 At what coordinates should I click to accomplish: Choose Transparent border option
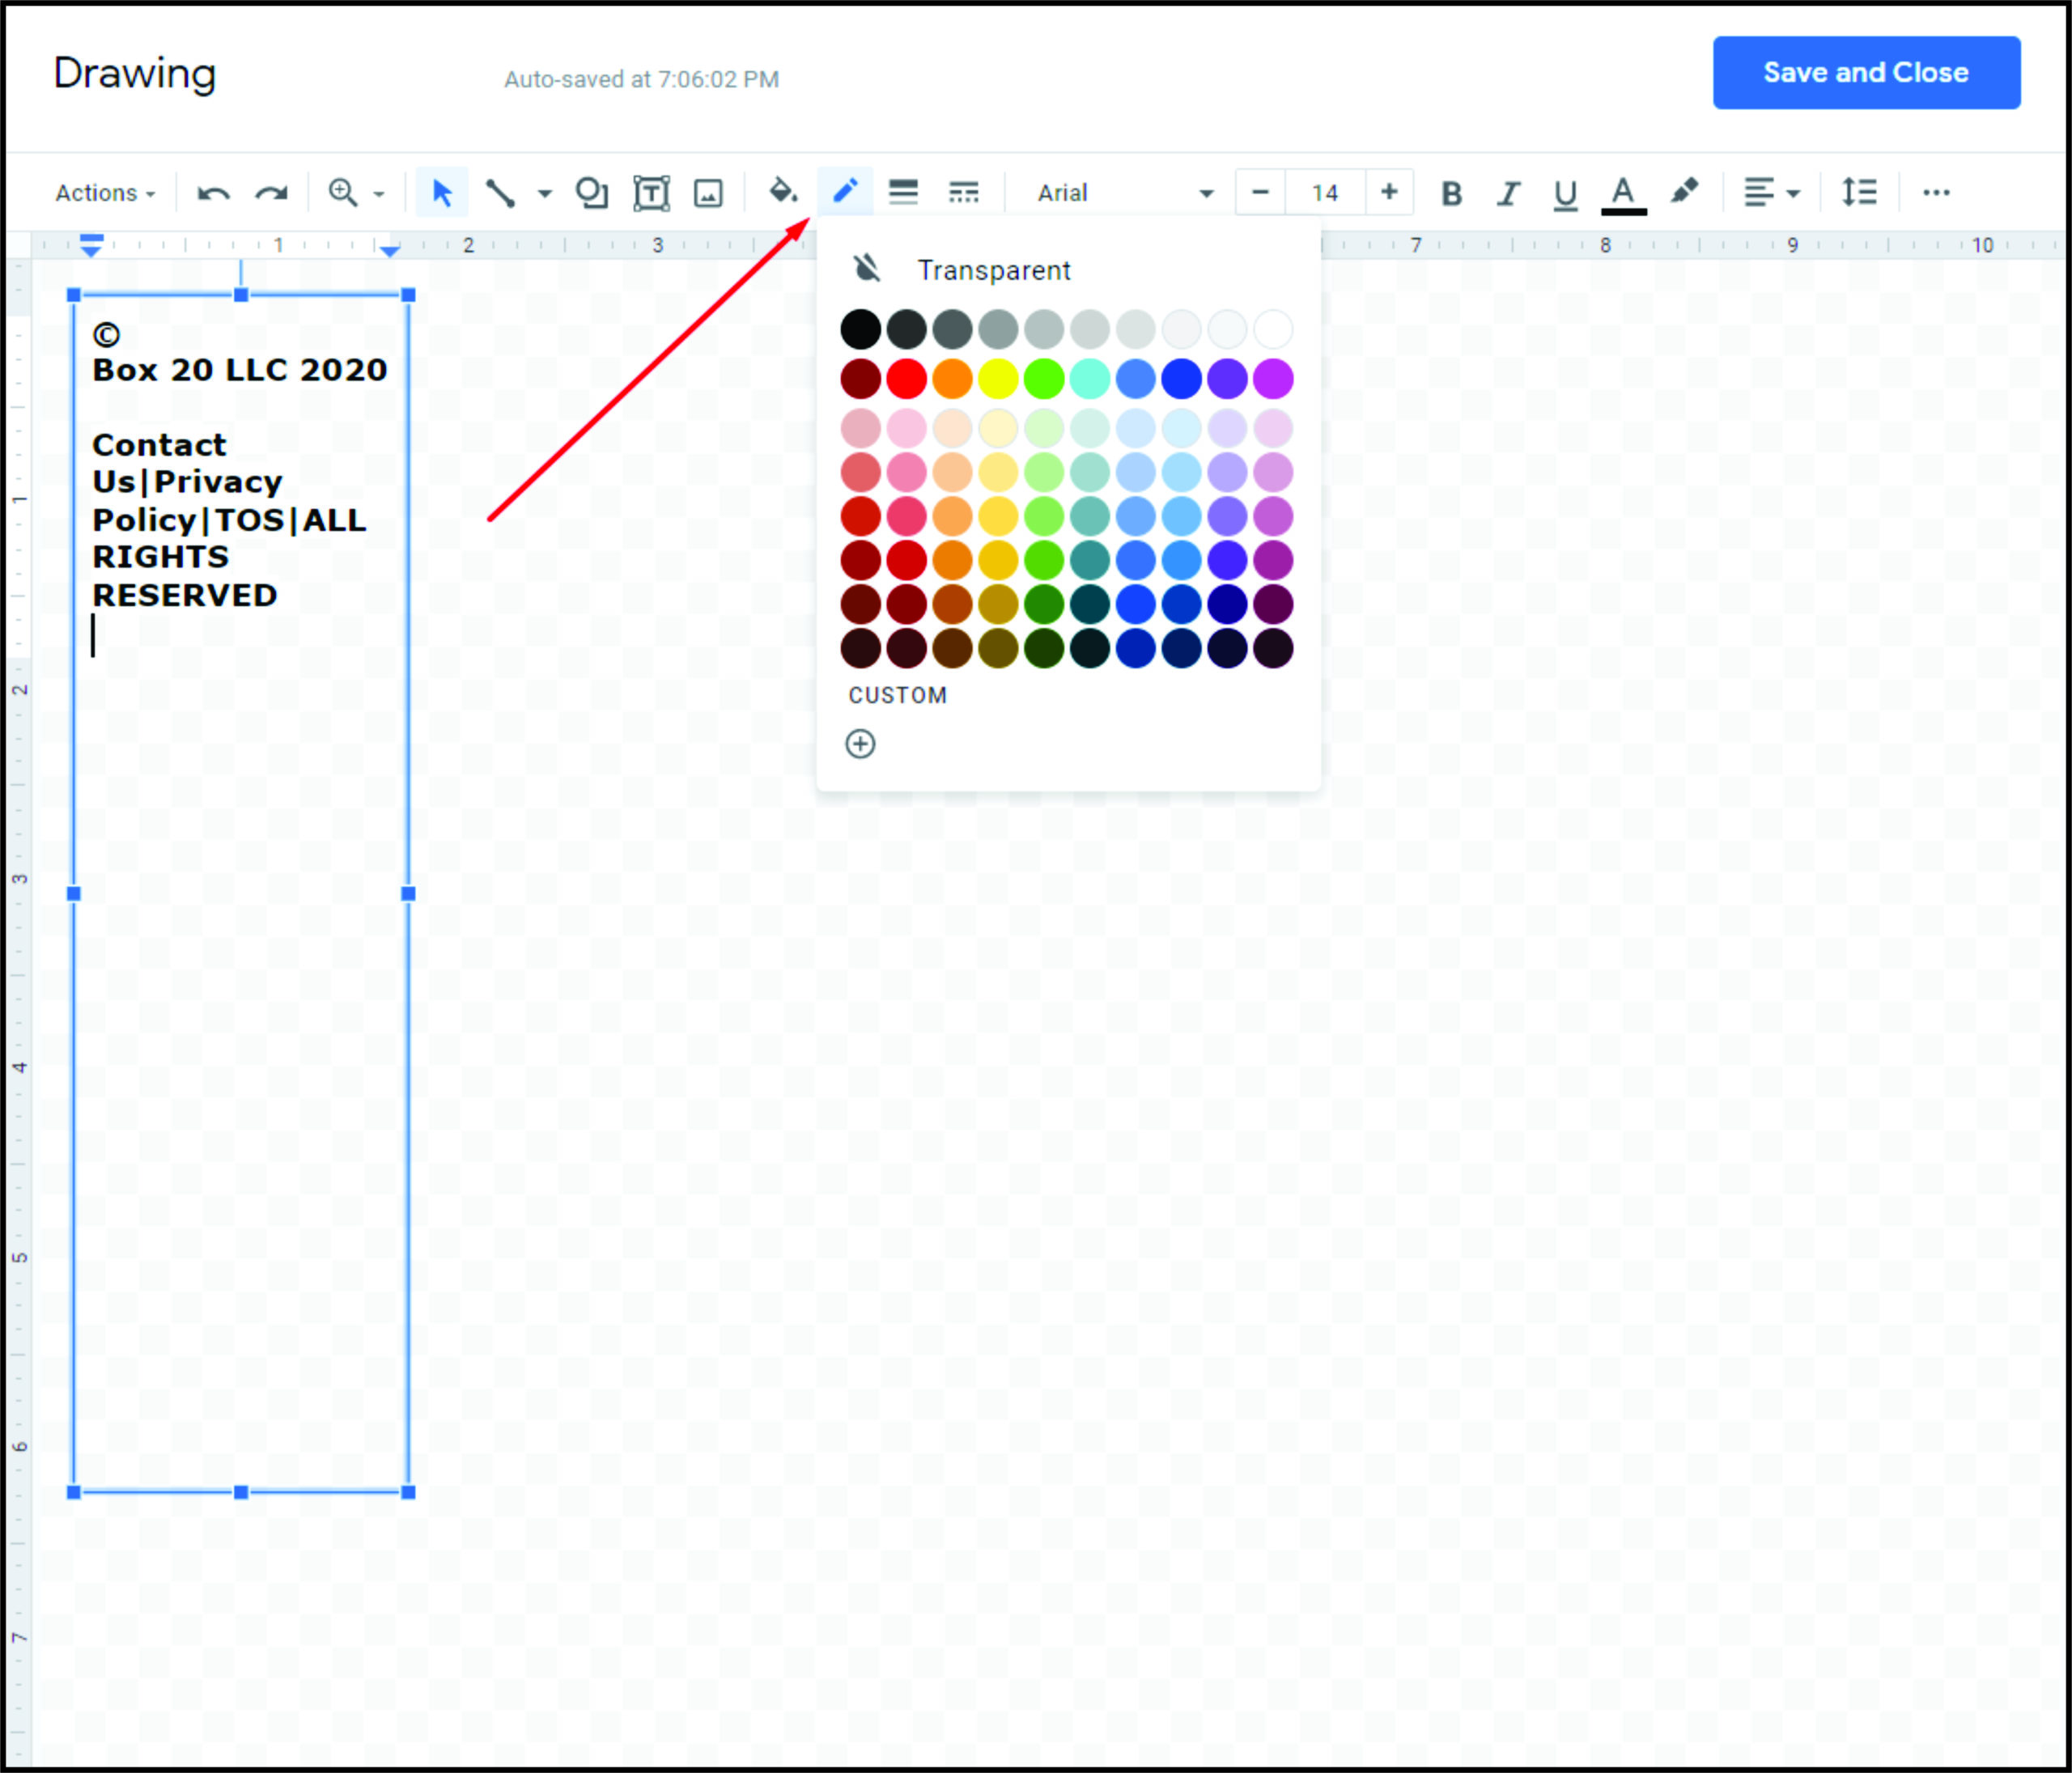click(992, 270)
